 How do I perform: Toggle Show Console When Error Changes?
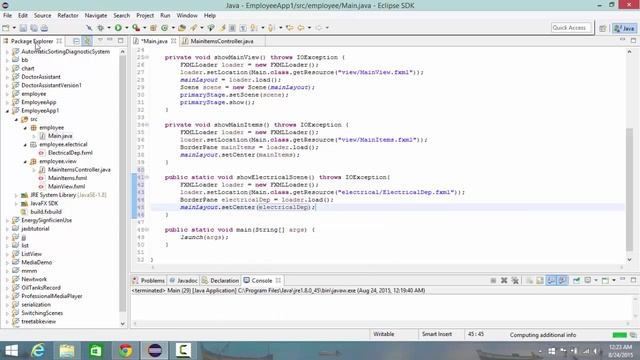pyautogui.click(x=562, y=280)
